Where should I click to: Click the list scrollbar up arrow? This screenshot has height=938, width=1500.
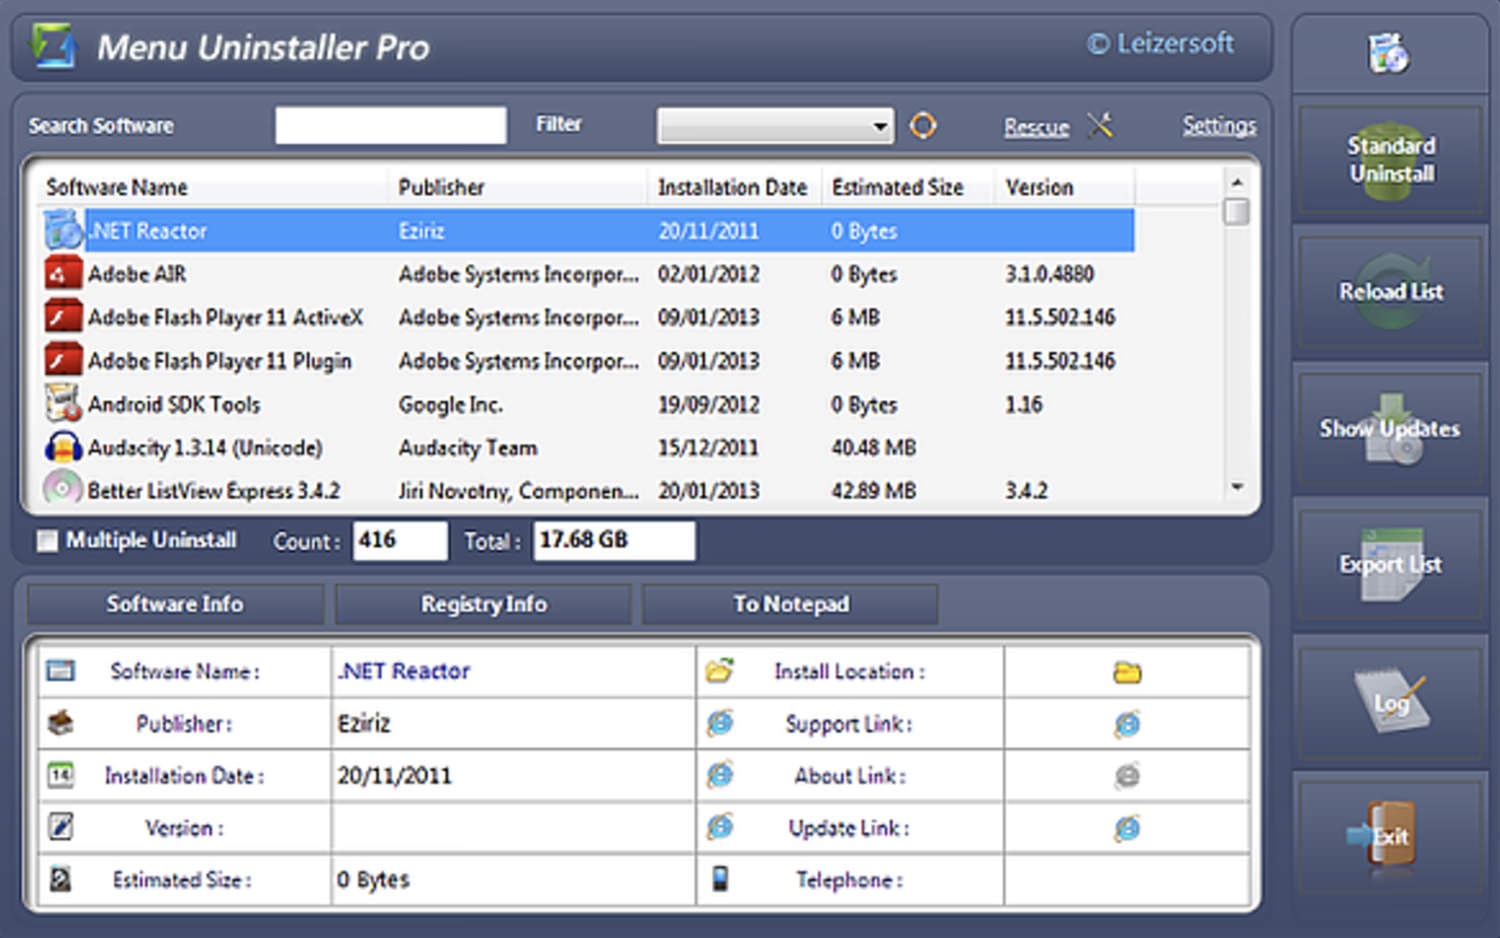coord(1237,183)
